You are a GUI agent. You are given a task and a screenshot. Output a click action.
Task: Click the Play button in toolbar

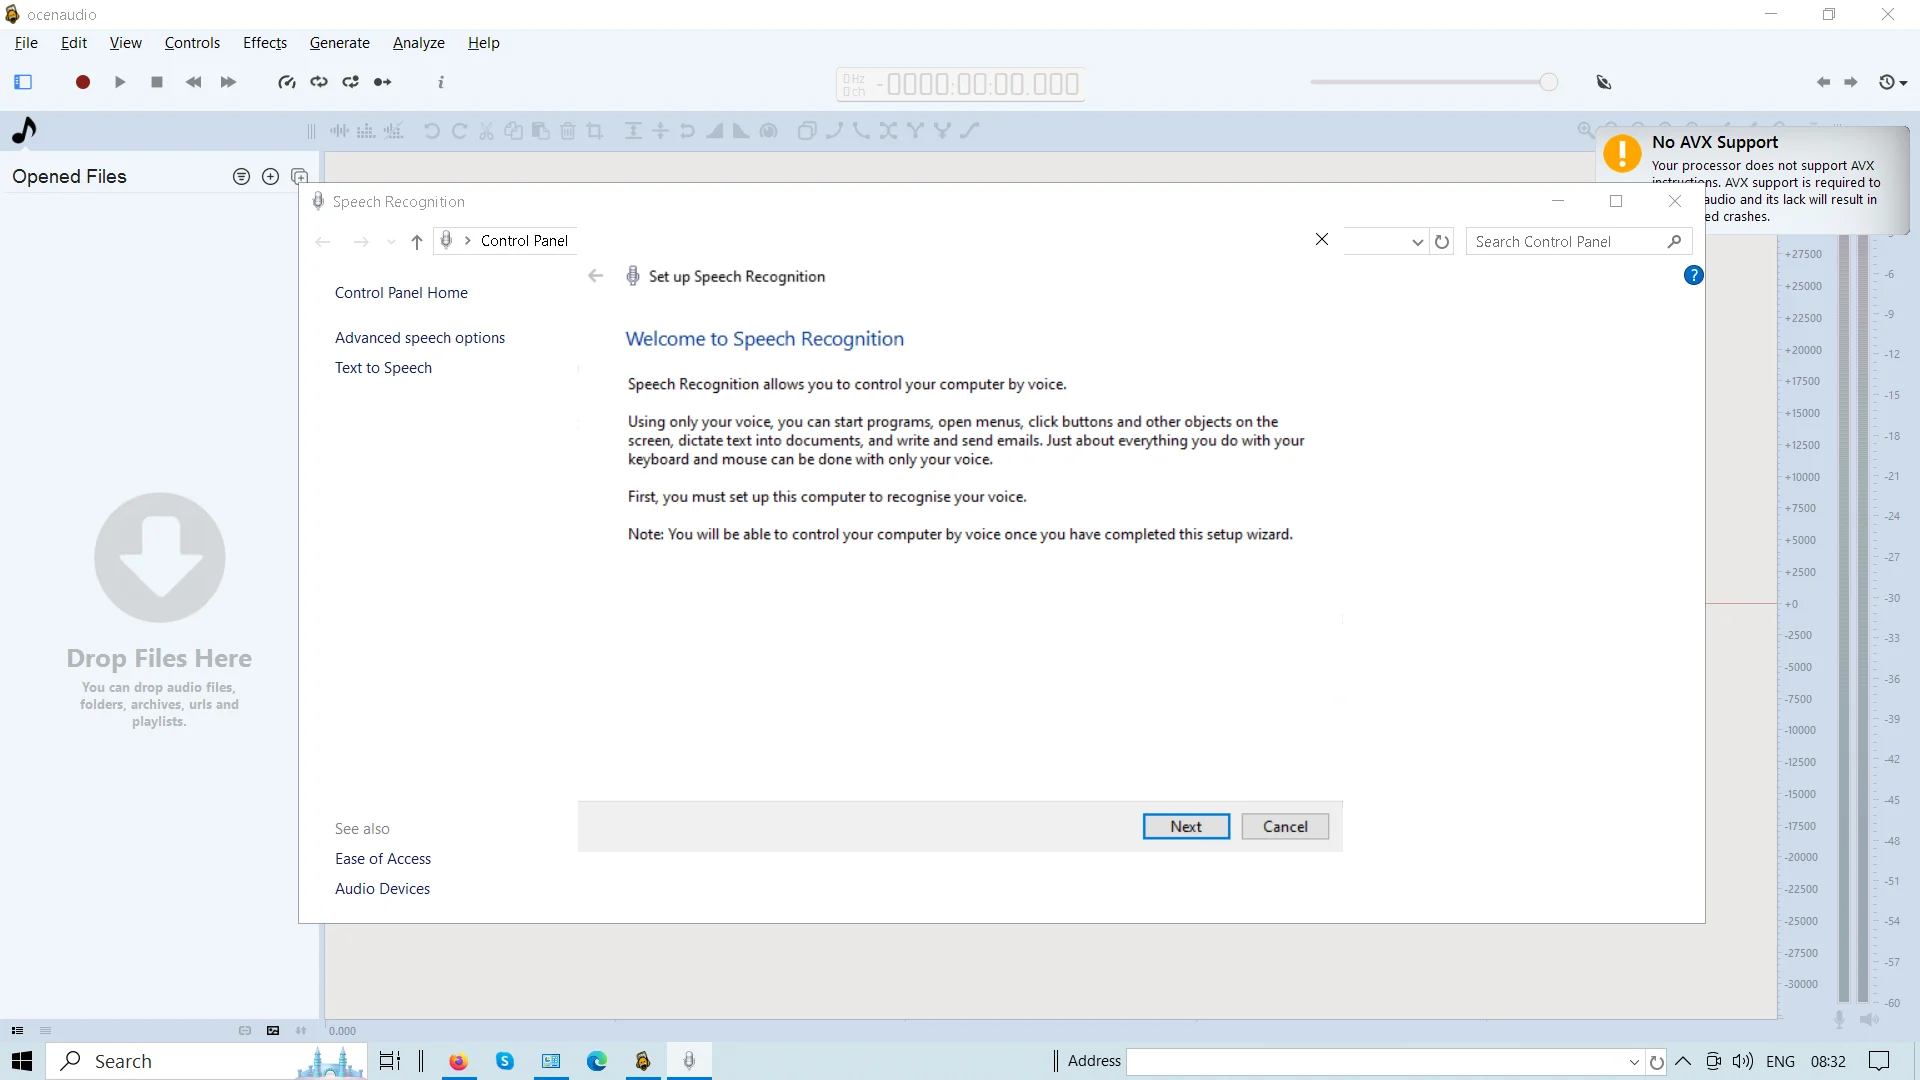120,82
